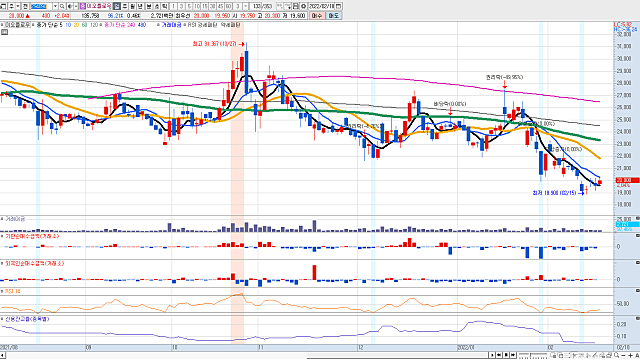
Task: Click the scroll left arrow at bottom
Action: 2,356
